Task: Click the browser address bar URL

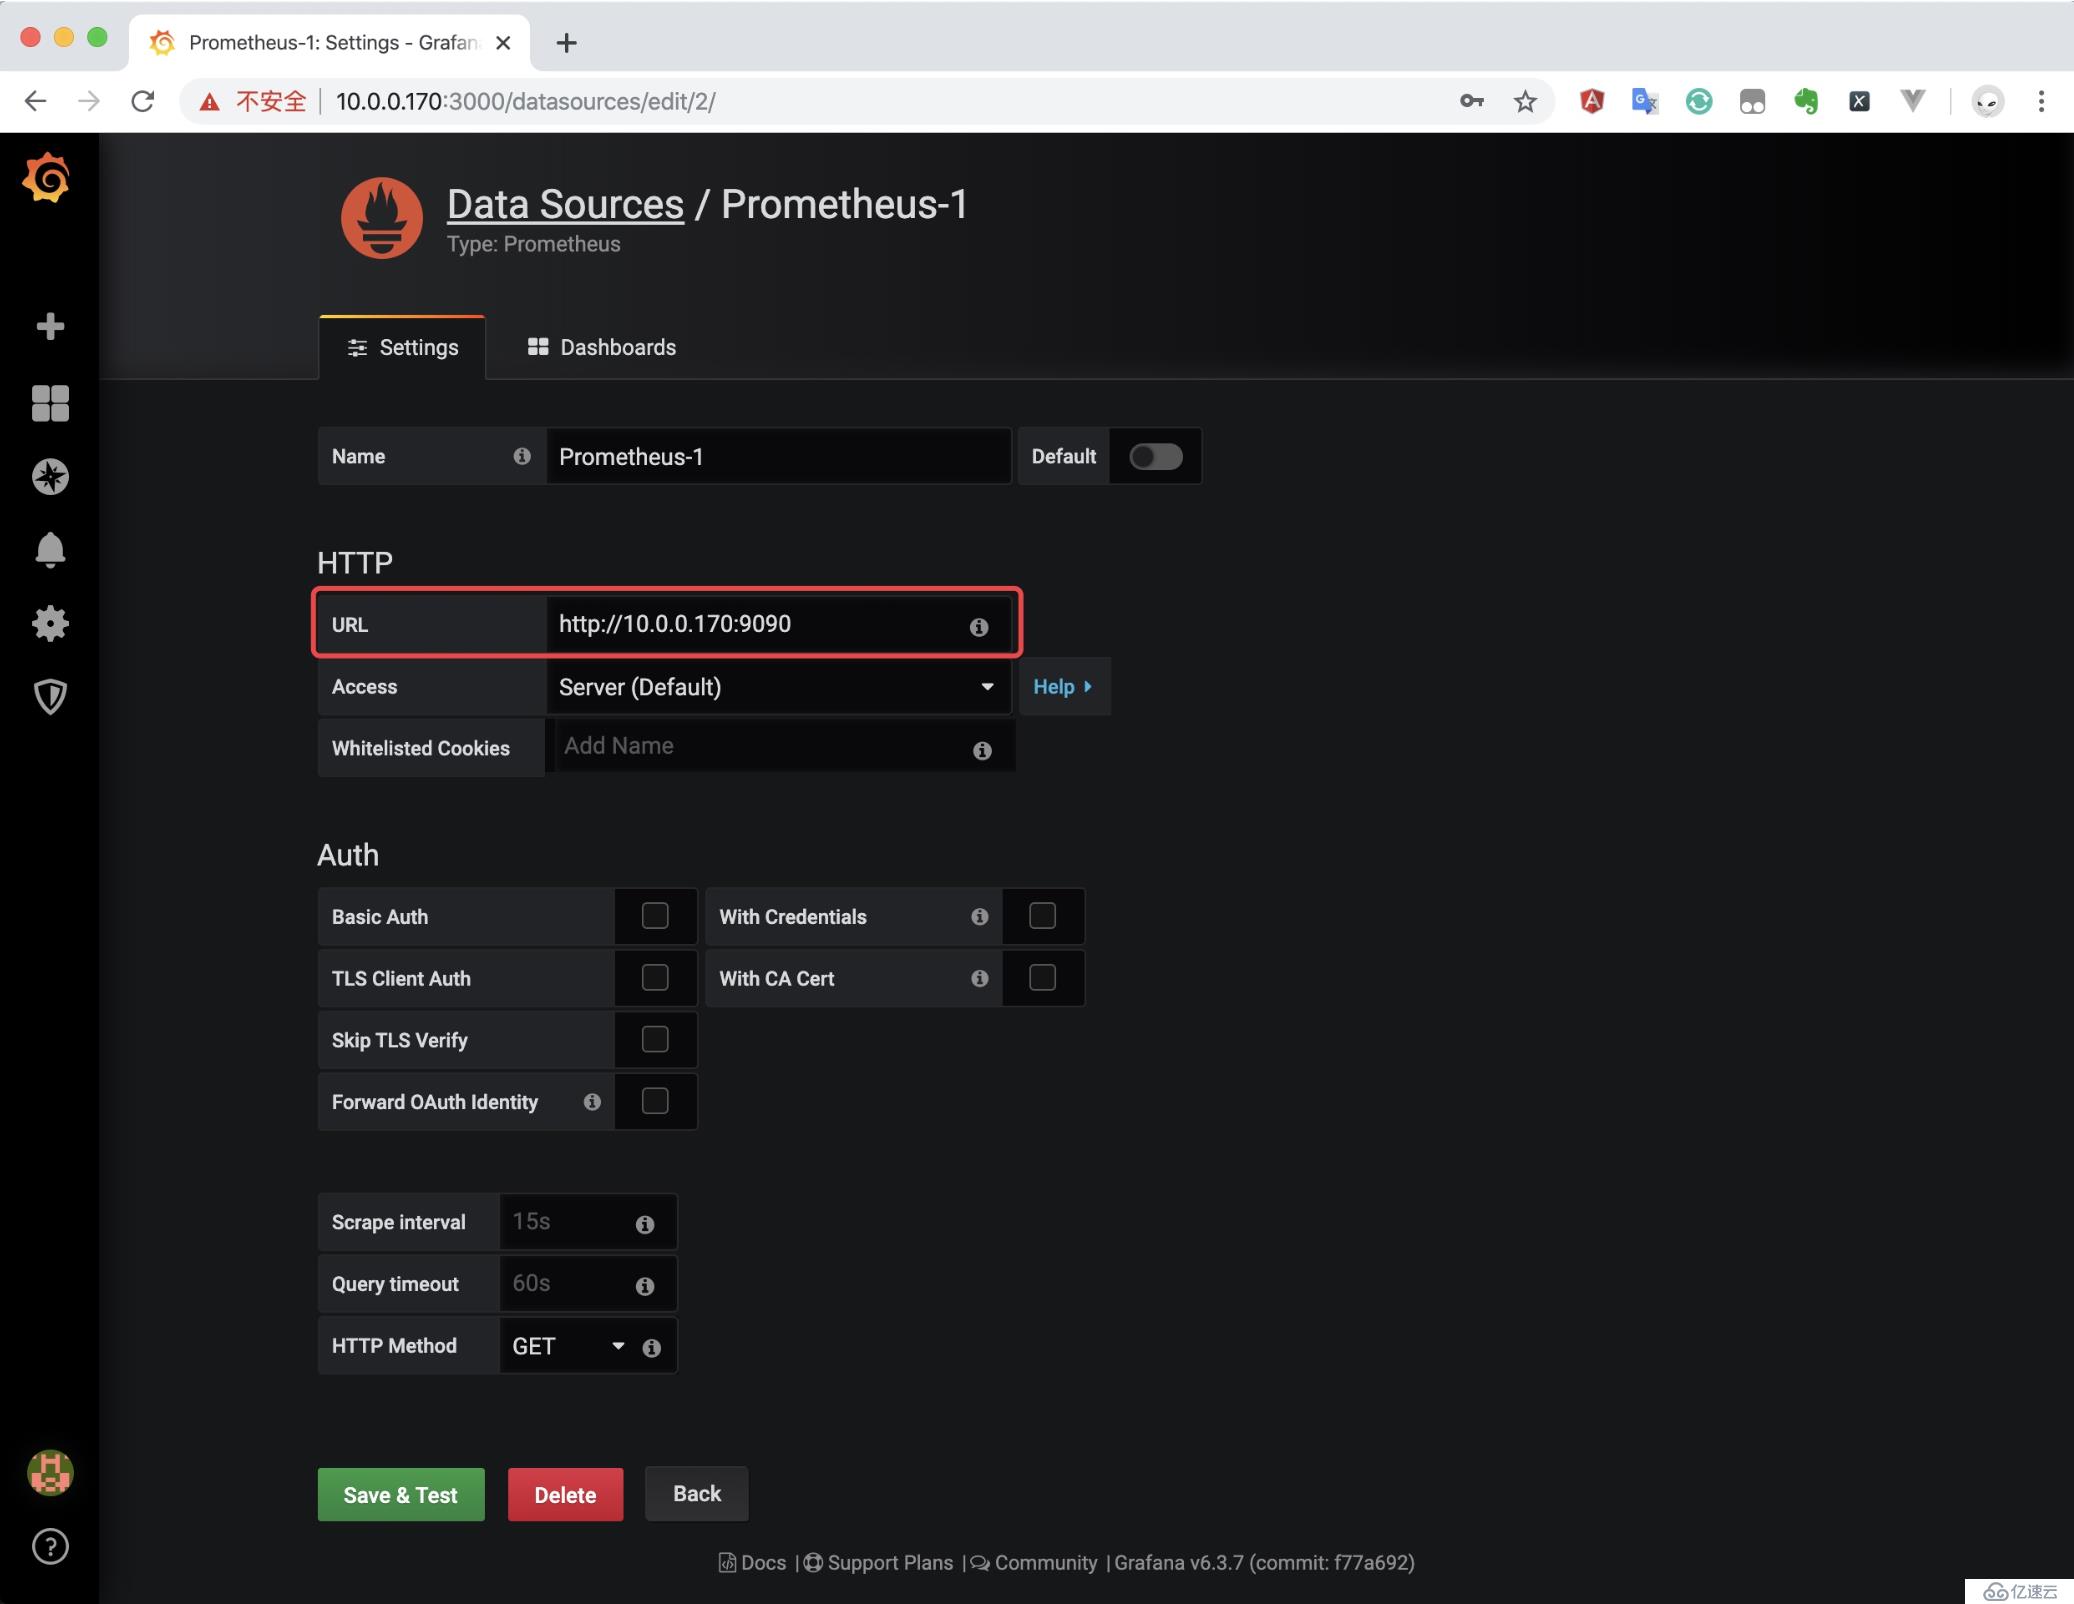Action: (525, 101)
